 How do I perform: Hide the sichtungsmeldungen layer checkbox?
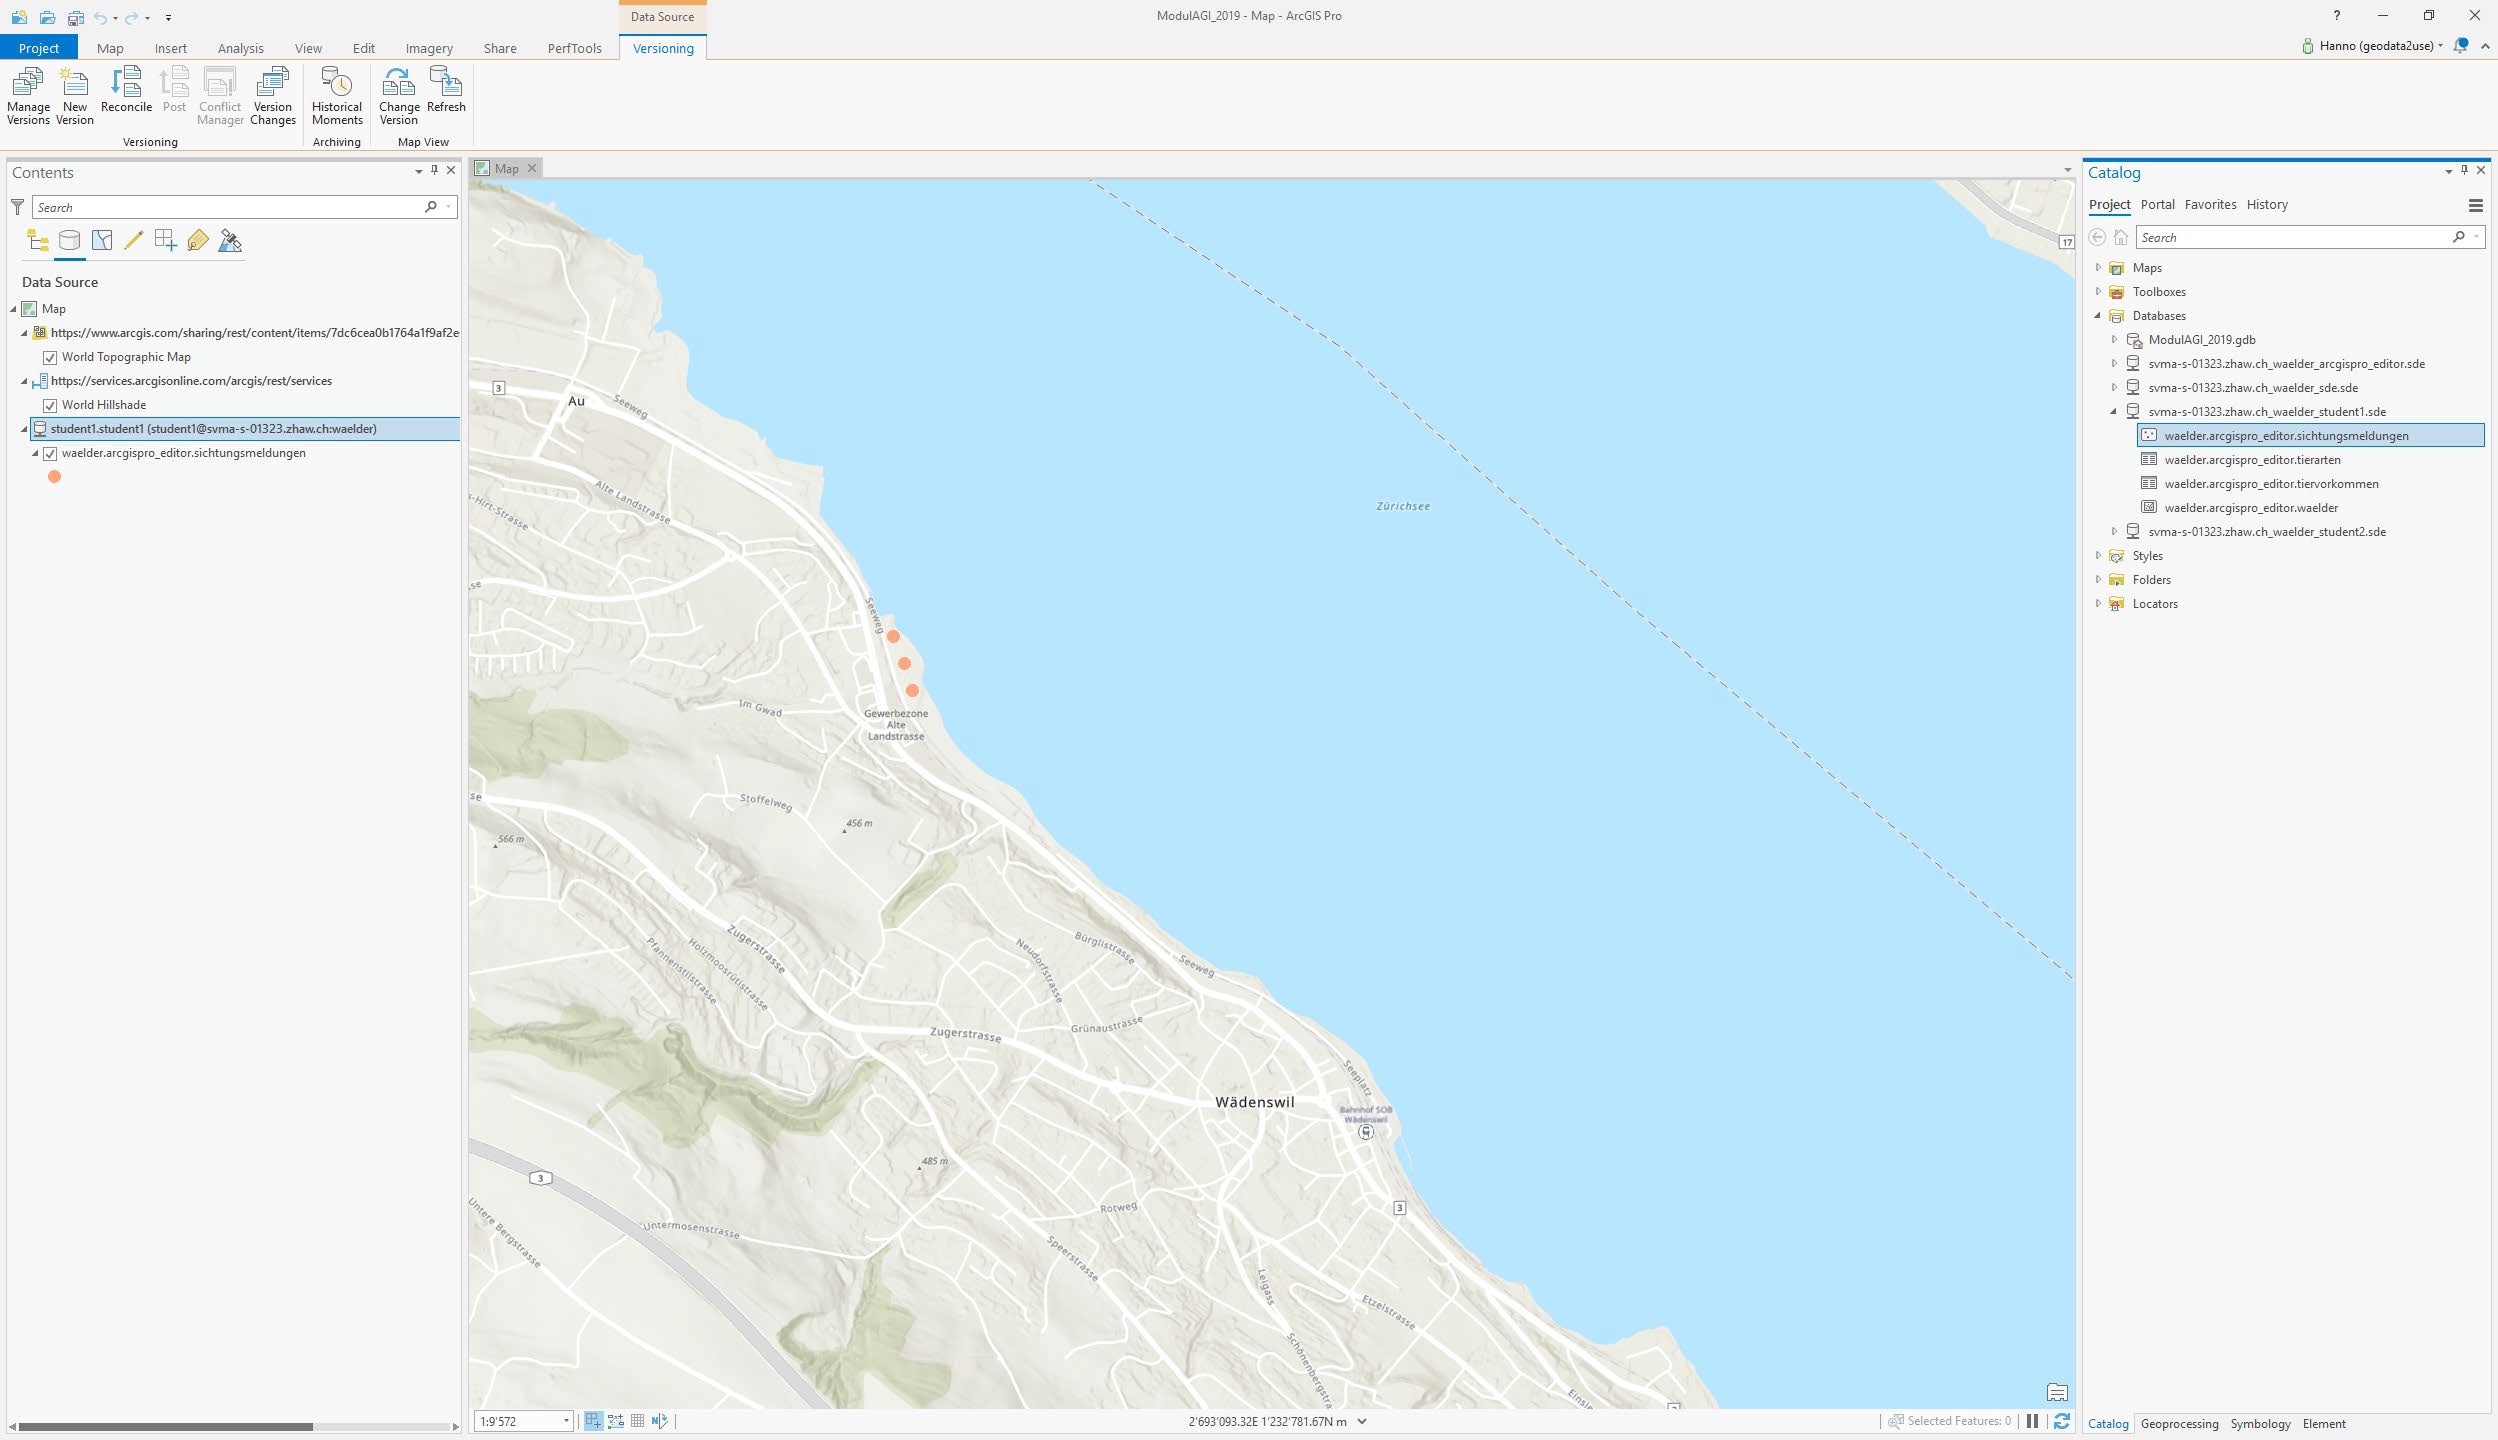[x=50, y=453]
